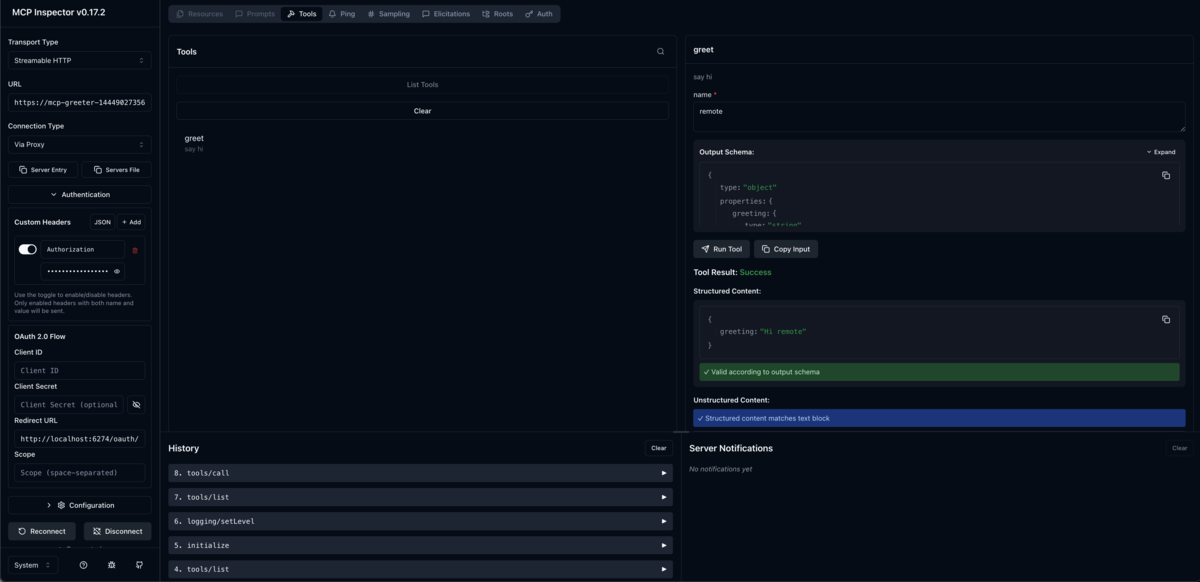Select the greet tool in the list

pos(422,143)
